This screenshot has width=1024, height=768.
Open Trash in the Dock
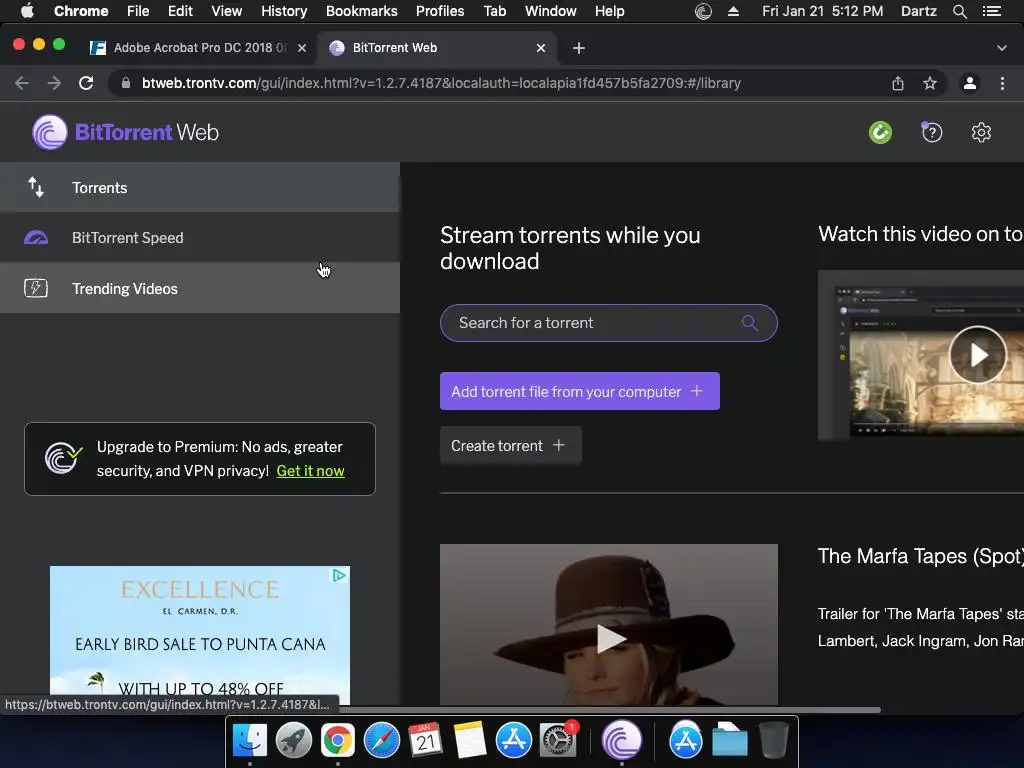(773, 741)
